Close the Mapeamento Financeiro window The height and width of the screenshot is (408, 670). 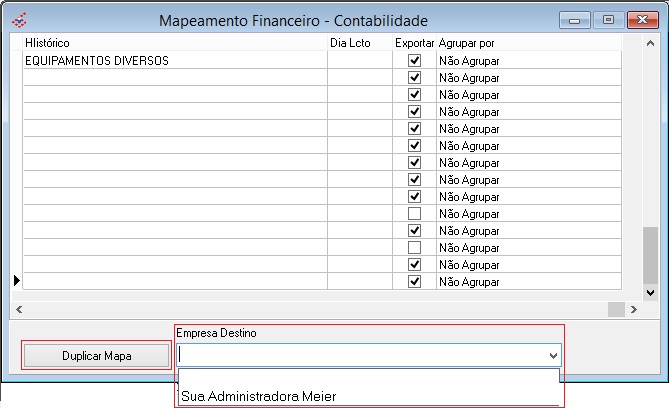click(643, 20)
